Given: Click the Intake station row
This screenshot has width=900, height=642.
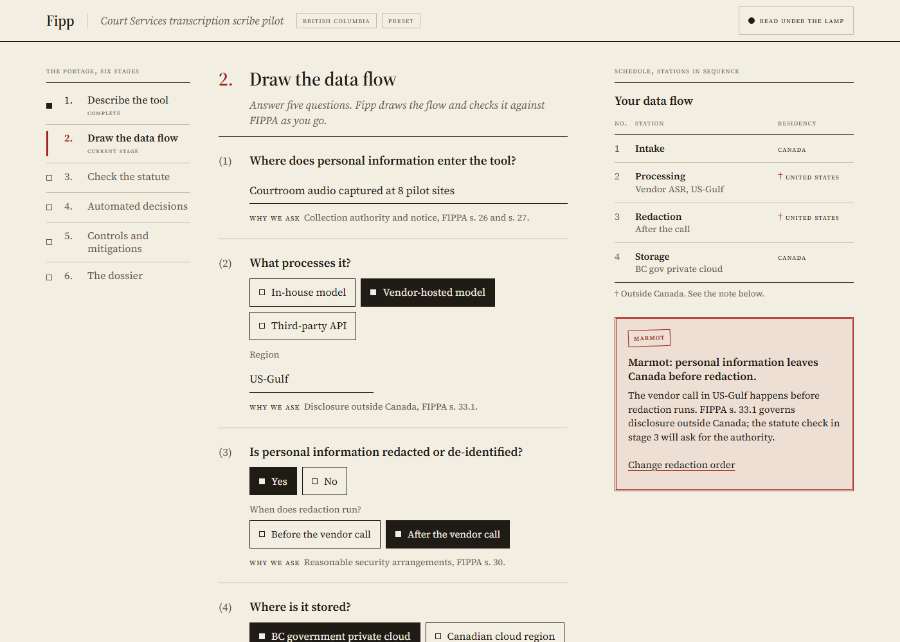Looking at the screenshot, I should click(x=734, y=149).
